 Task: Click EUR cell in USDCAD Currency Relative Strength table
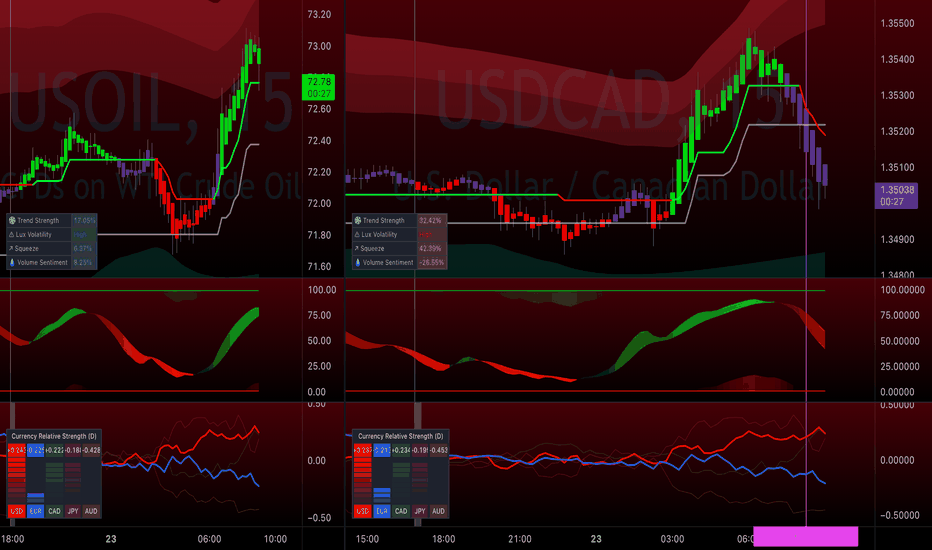(x=382, y=511)
